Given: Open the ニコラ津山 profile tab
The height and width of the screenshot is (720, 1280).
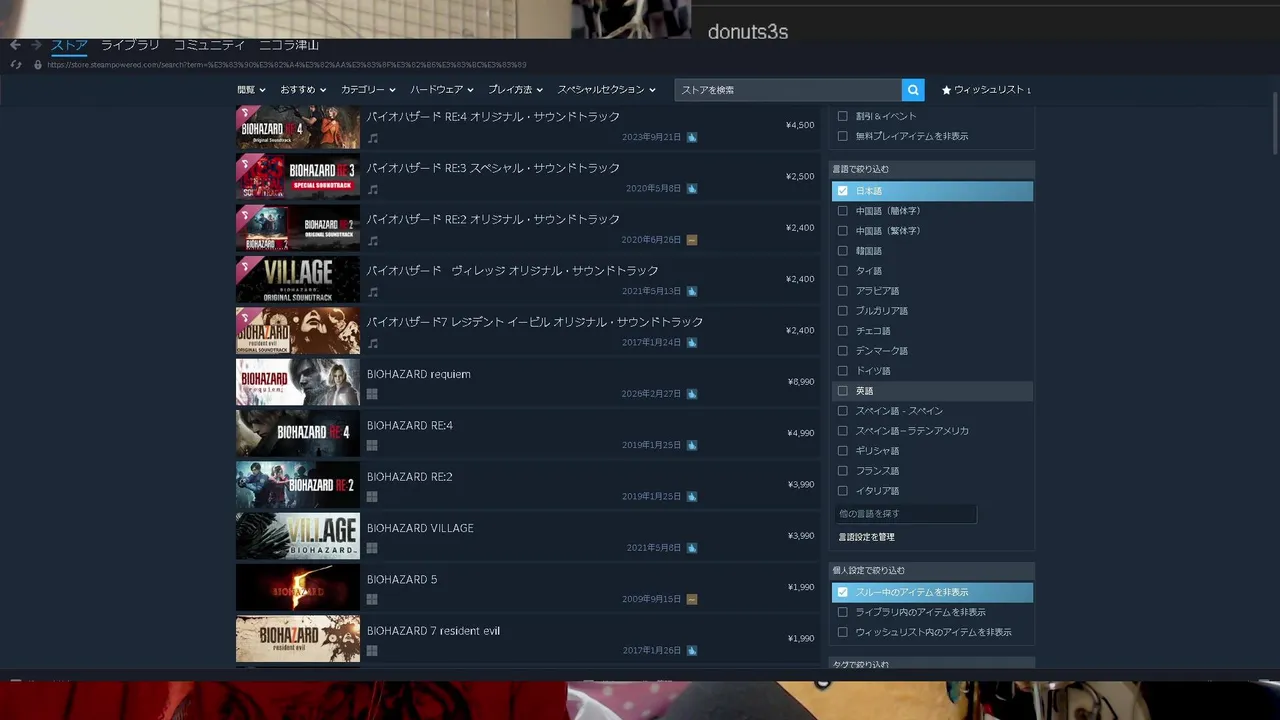Looking at the screenshot, I should pyautogui.click(x=289, y=45).
